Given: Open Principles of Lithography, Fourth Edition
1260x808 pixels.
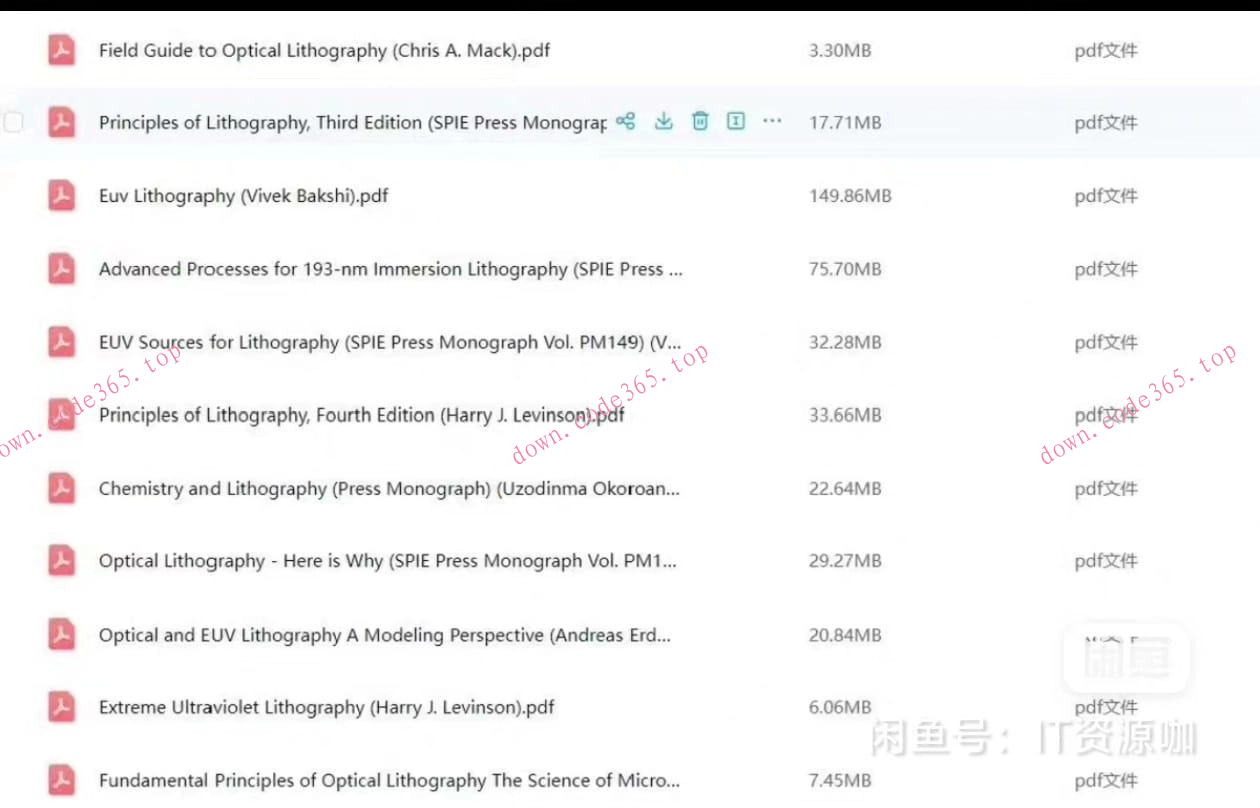Looking at the screenshot, I should [361, 415].
